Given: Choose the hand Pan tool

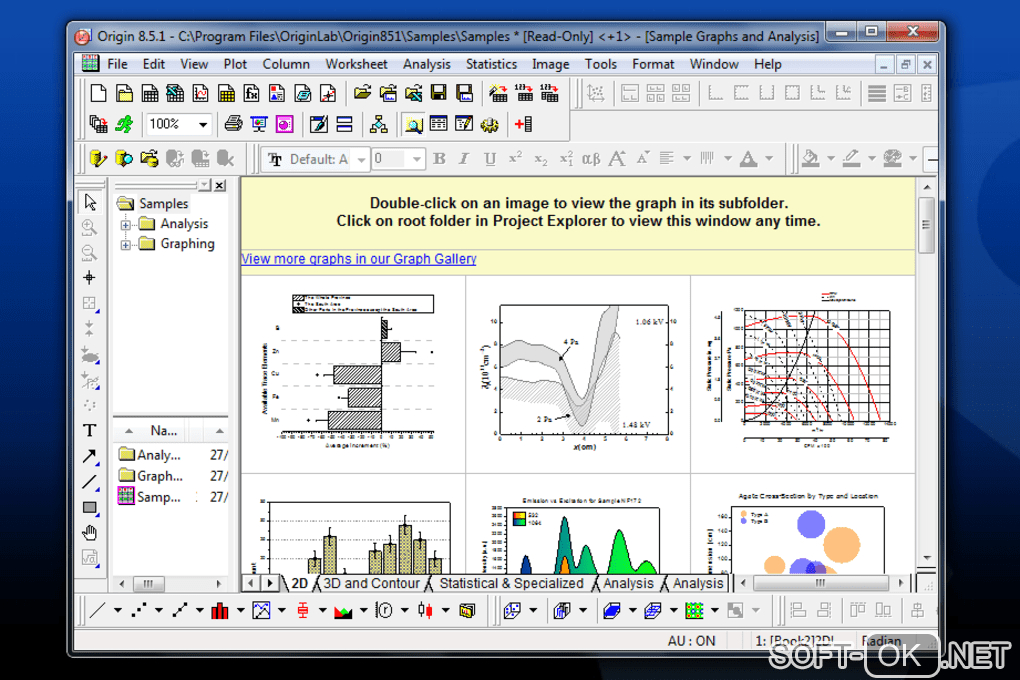Looking at the screenshot, I should 90,533.
